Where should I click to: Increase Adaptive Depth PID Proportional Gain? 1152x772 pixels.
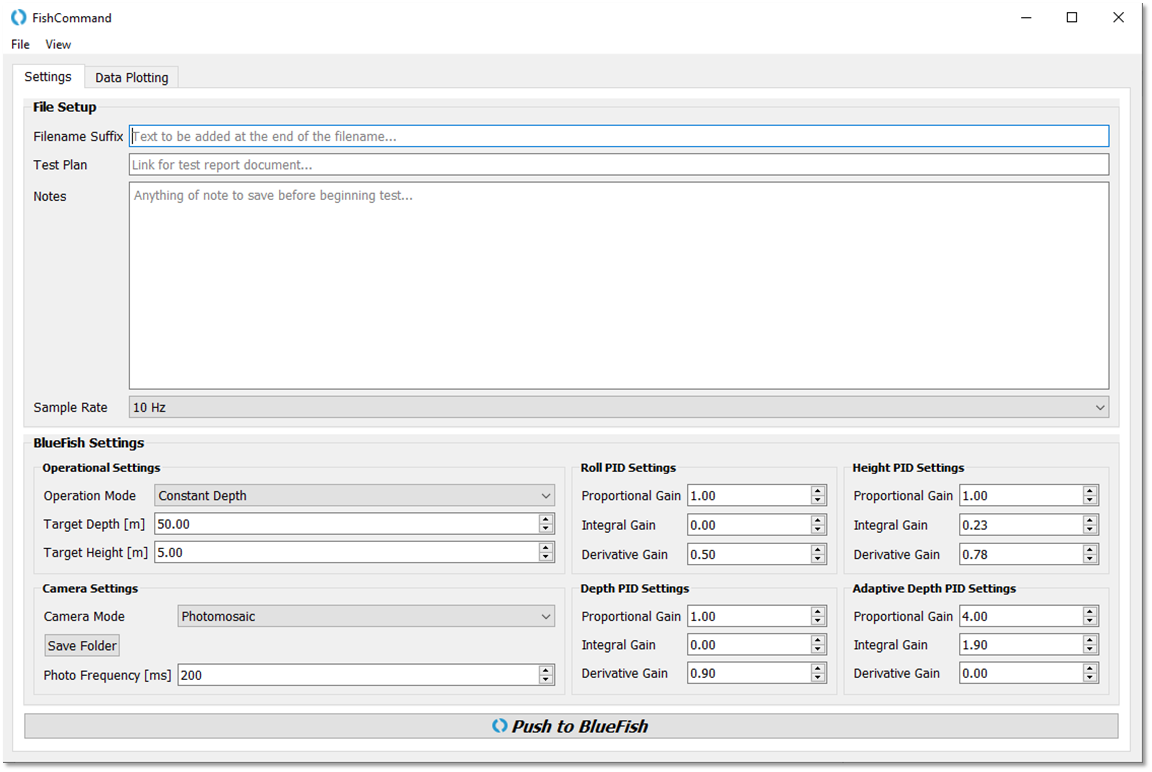click(1090, 612)
